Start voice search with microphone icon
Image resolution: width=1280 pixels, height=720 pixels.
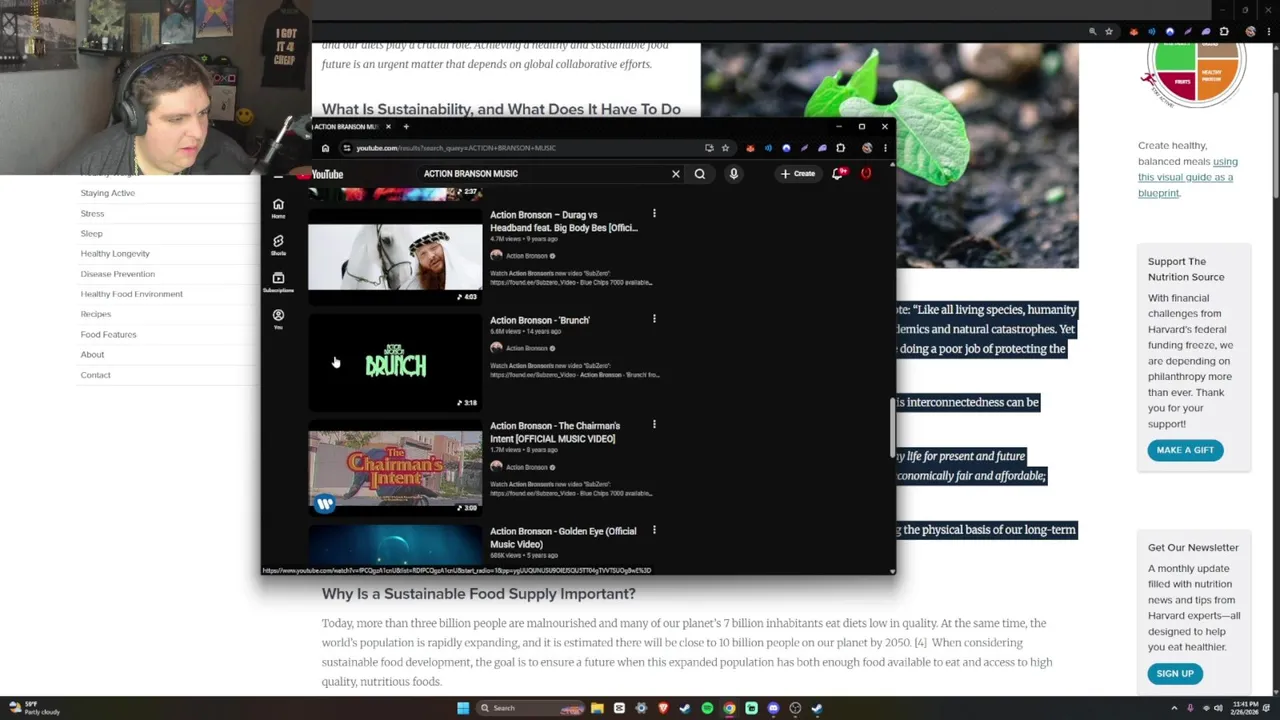733,174
